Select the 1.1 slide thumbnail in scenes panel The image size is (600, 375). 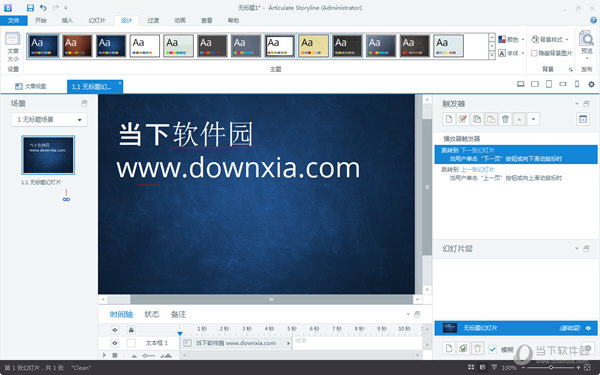pyautogui.click(x=48, y=155)
